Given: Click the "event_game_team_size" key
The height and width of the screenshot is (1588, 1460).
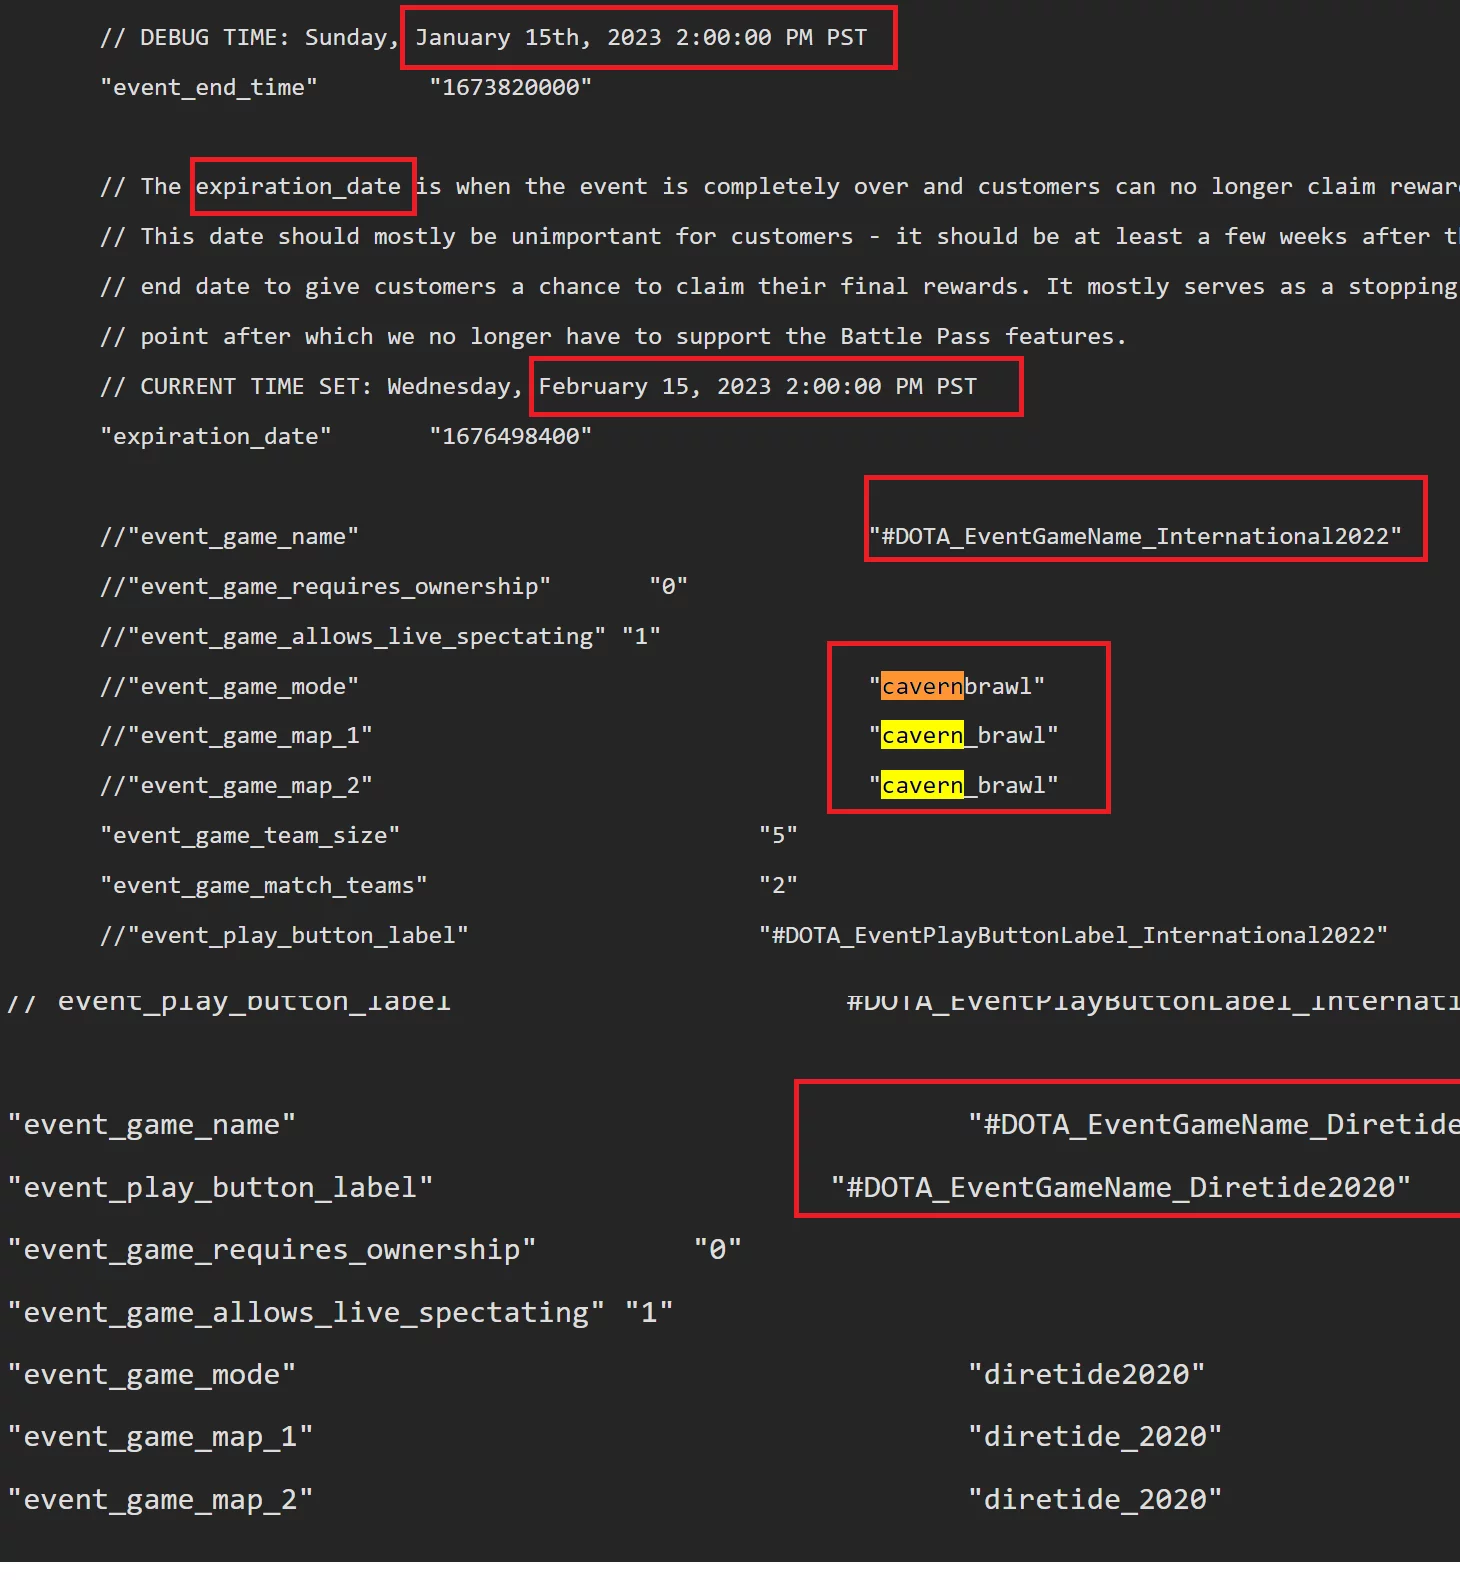Looking at the screenshot, I should 250,836.
